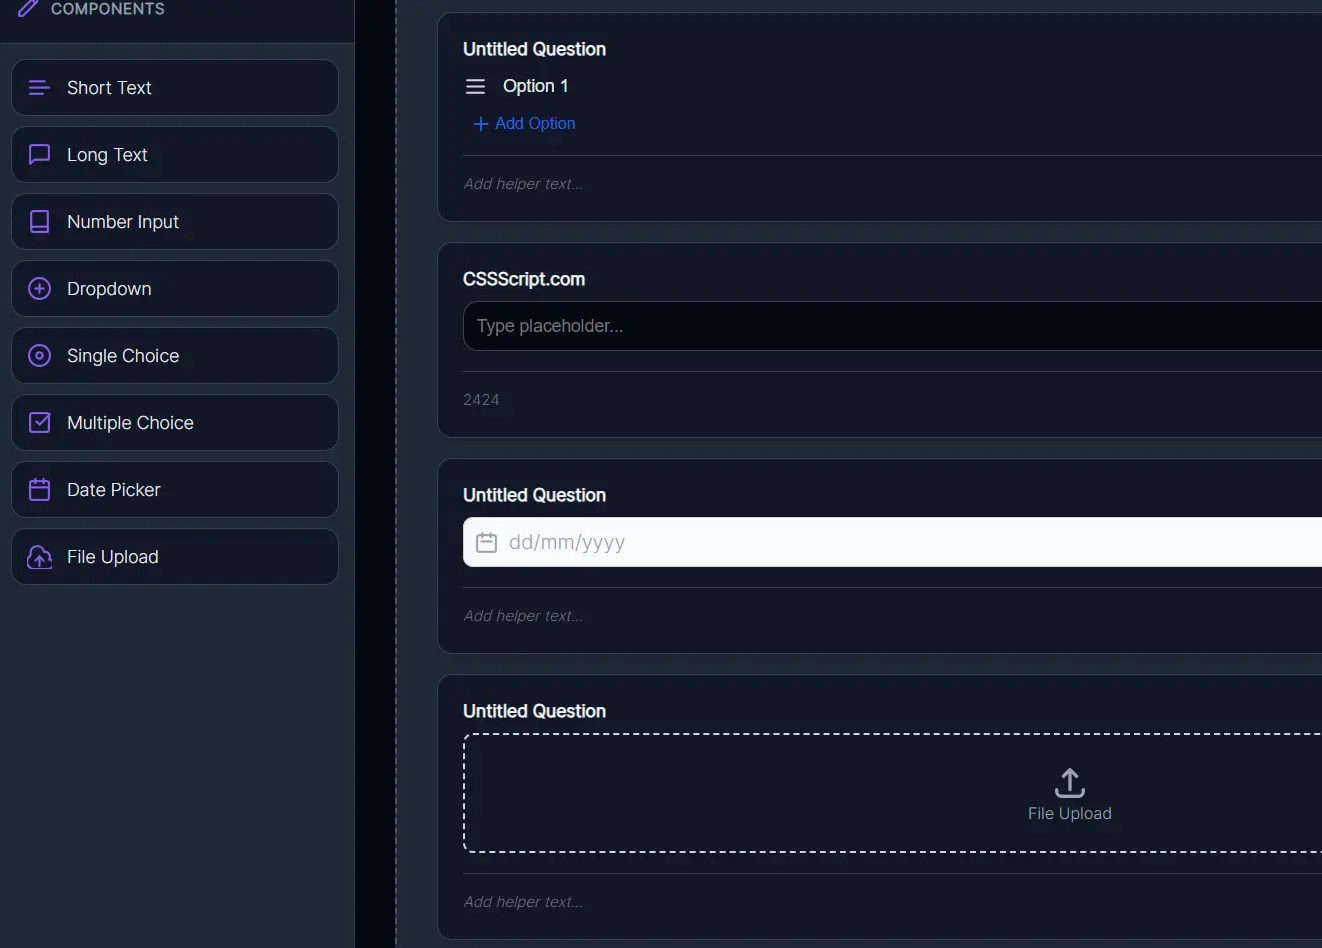This screenshot has width=1322, height=948.
Task: Click the drag handle next to Option 1
Action: 475,86
